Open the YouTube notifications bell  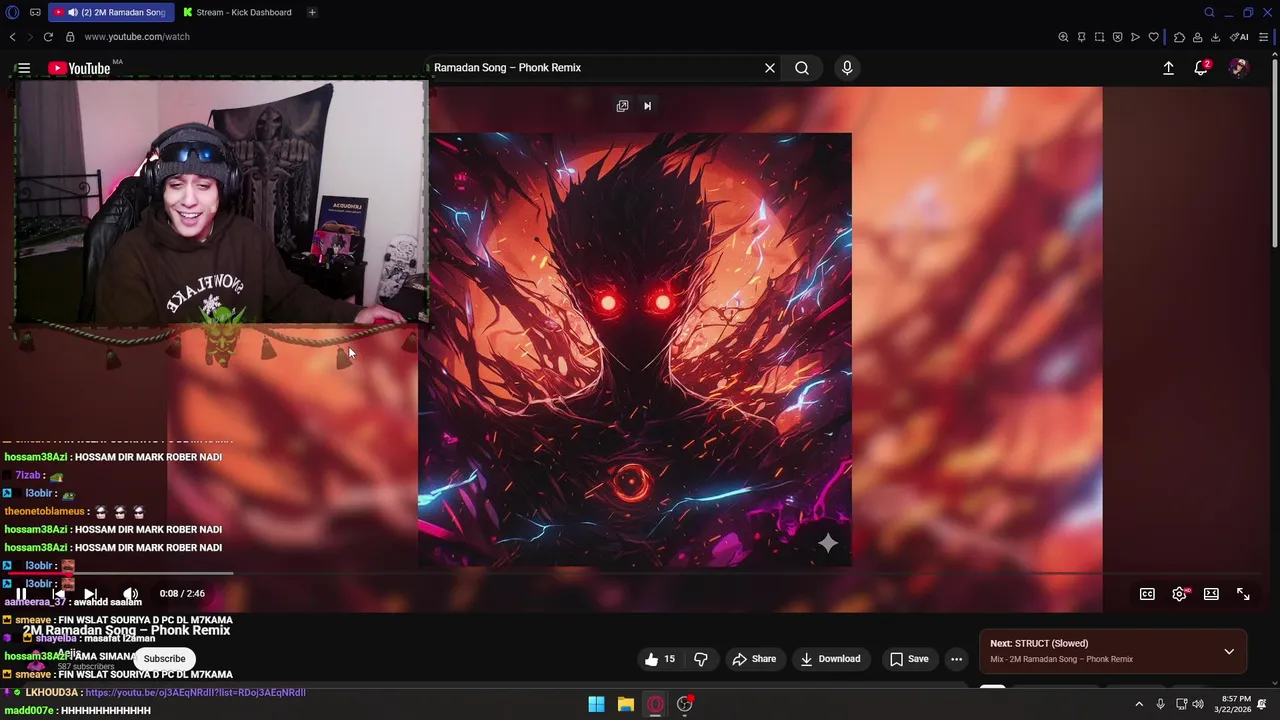[x=1201, y=68]
